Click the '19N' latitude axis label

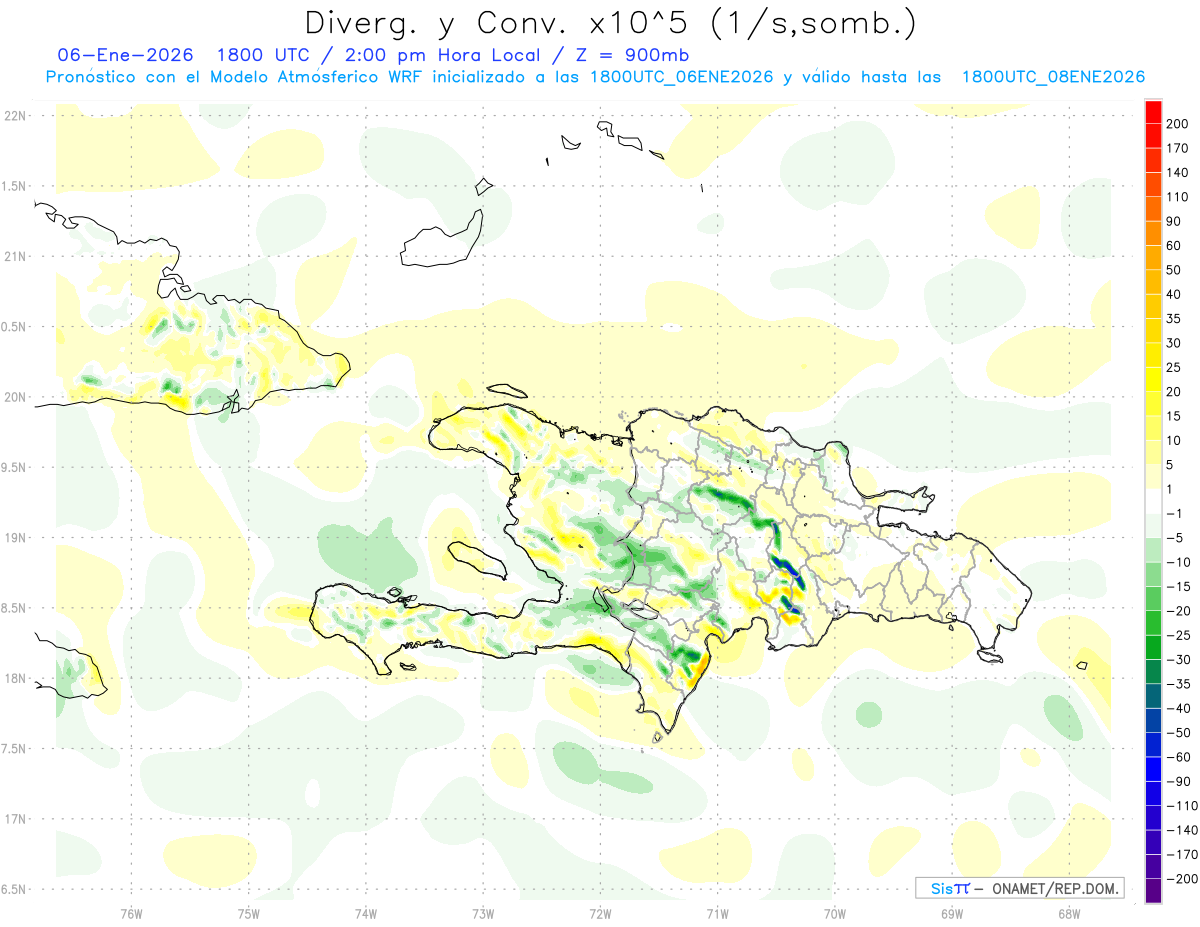pyautogui.click(x=15, y=538)
